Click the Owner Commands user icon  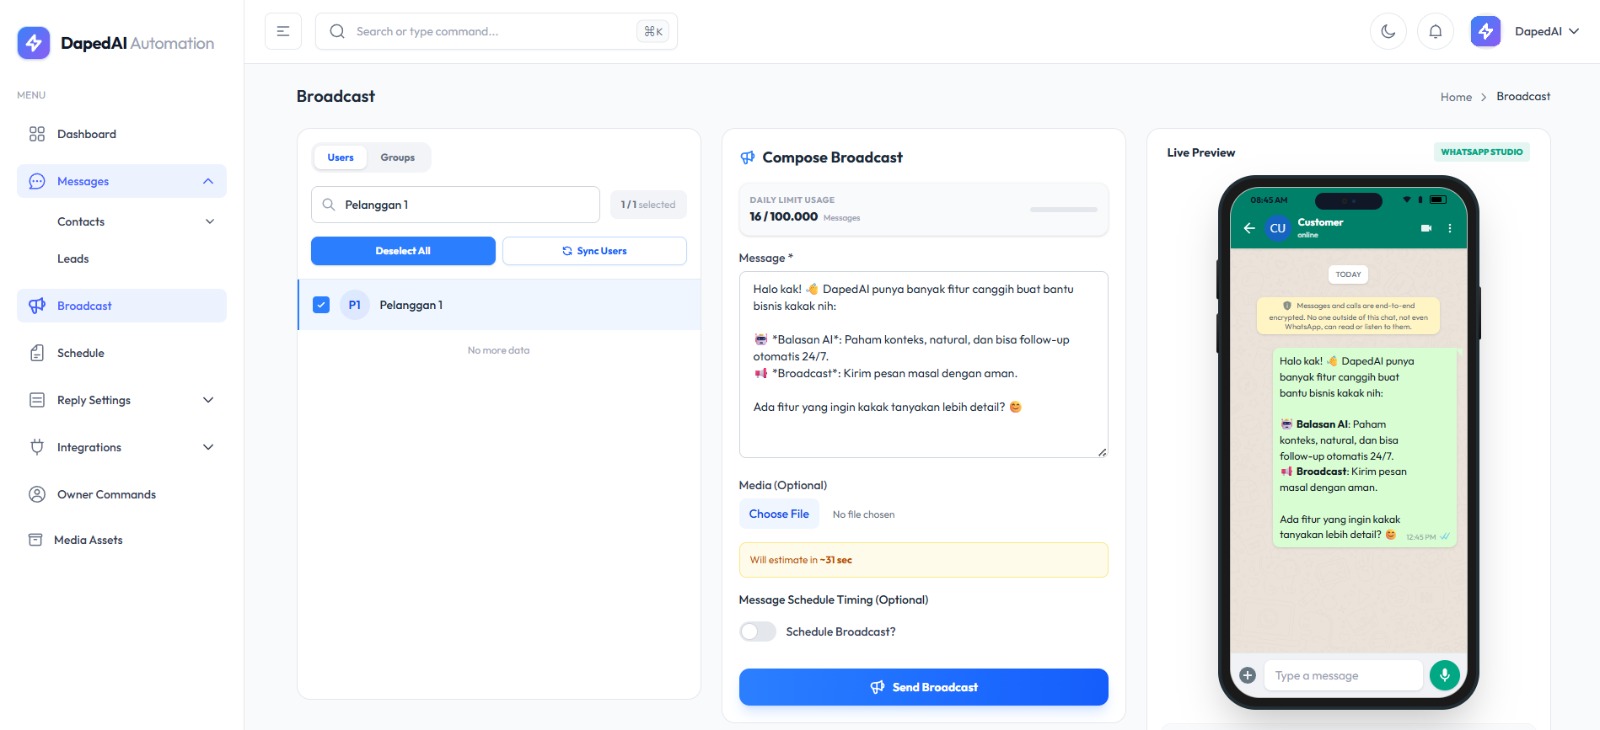[x=37, y=494]
